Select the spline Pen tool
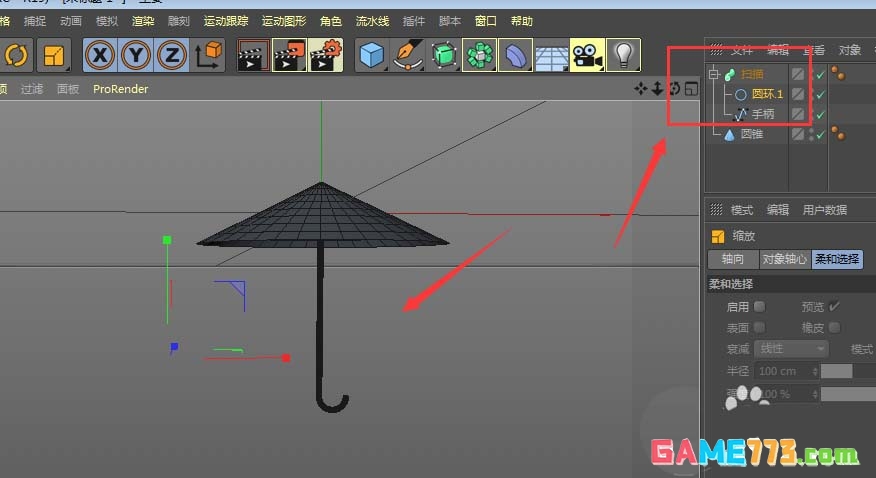Viewport: 876px width, 478px height. [x=408, y=55]
